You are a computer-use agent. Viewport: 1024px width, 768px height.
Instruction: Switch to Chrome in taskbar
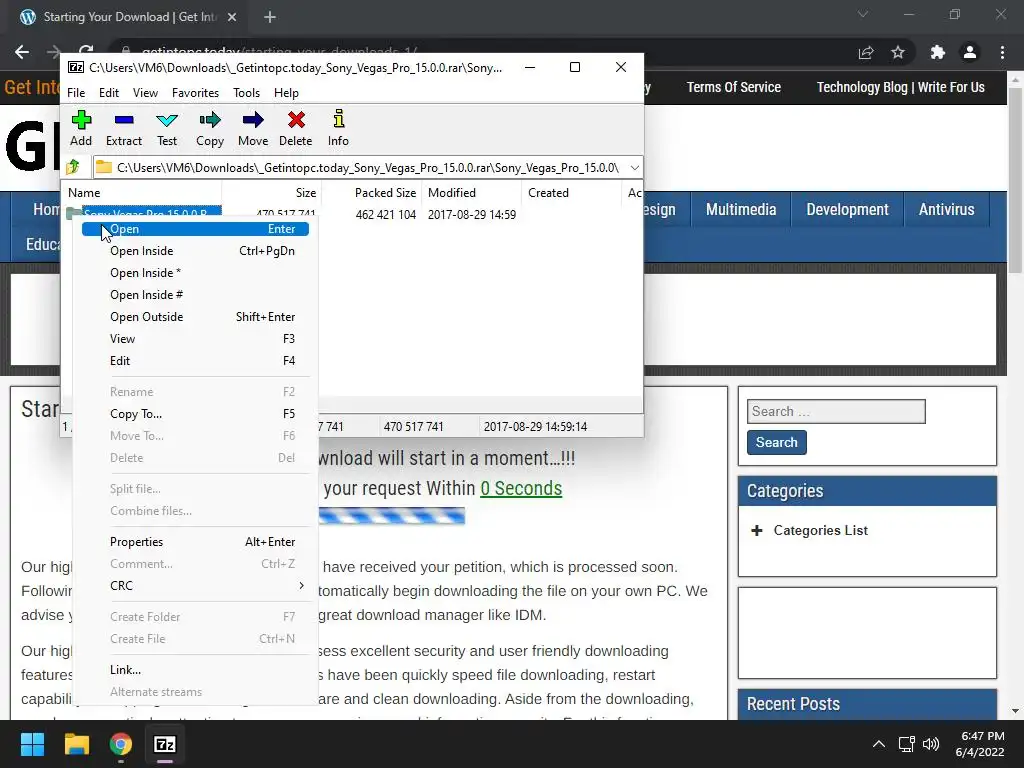pos(121,744)
